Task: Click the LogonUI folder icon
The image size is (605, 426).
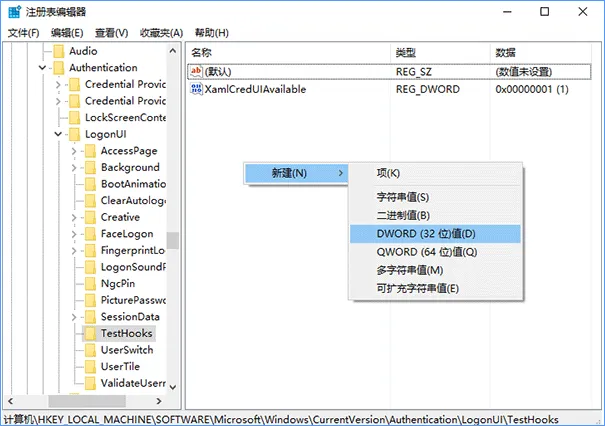Action: (x=74, y=134)
